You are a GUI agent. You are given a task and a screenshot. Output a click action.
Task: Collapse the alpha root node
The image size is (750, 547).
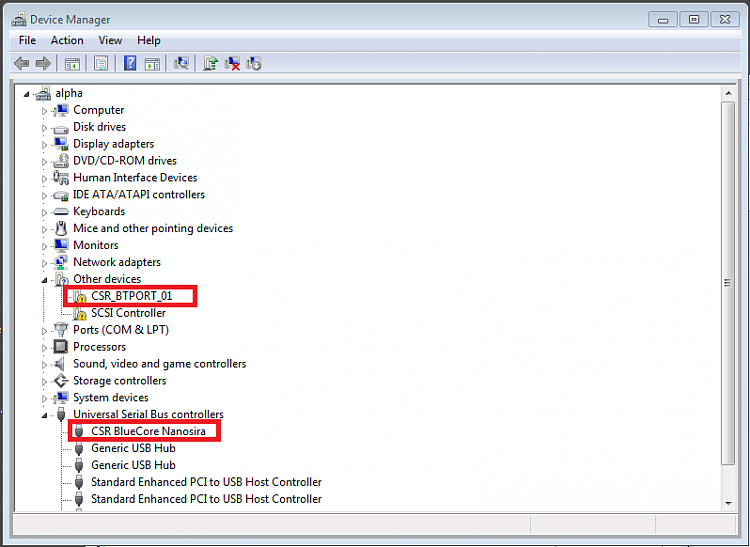26,94
